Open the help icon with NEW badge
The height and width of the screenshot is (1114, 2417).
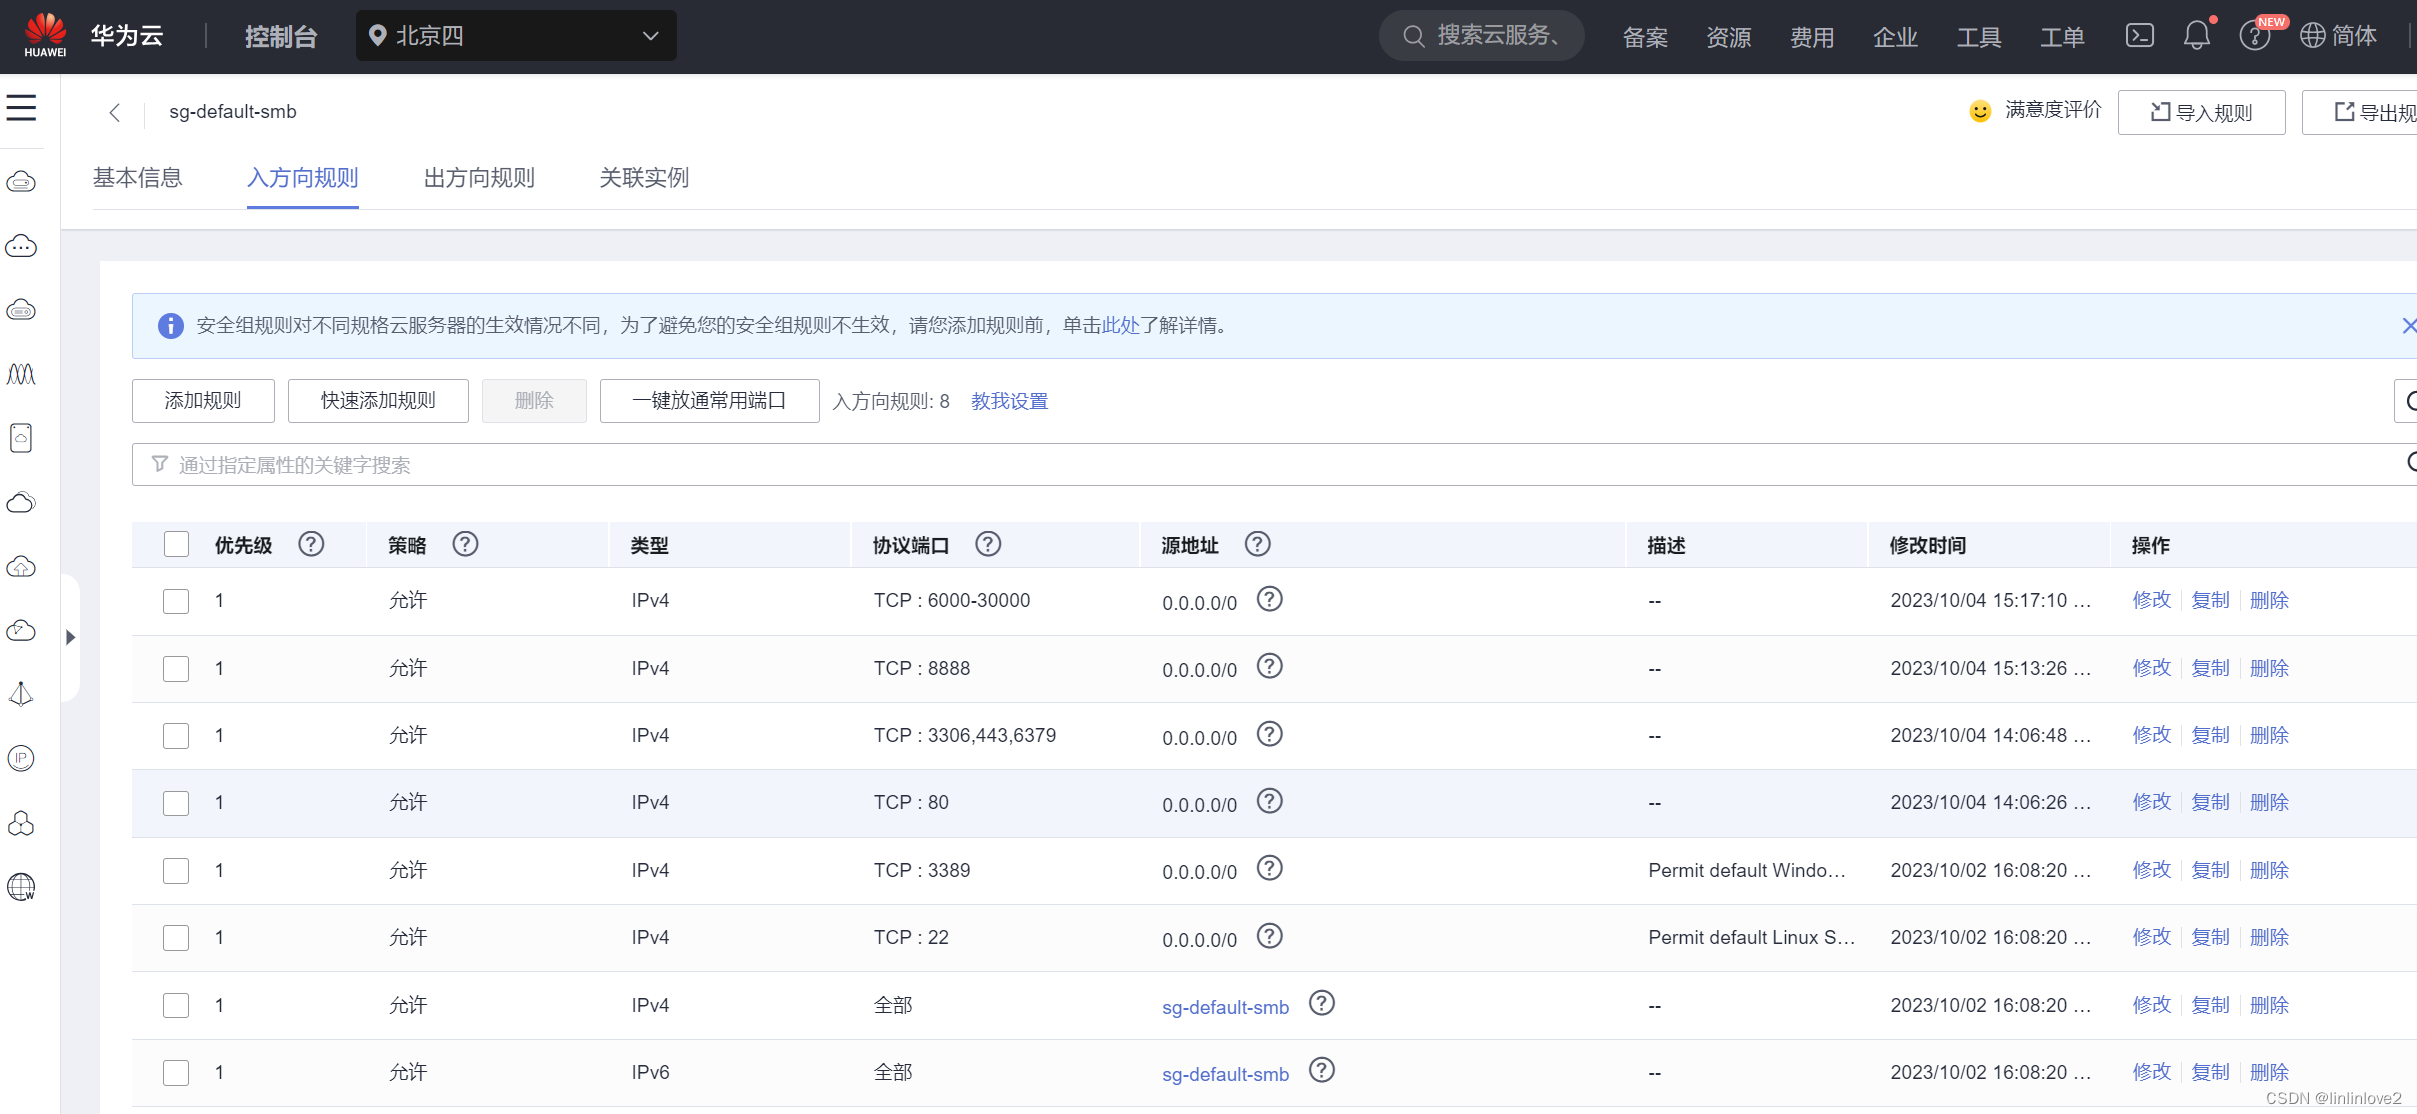[2255, 36]
